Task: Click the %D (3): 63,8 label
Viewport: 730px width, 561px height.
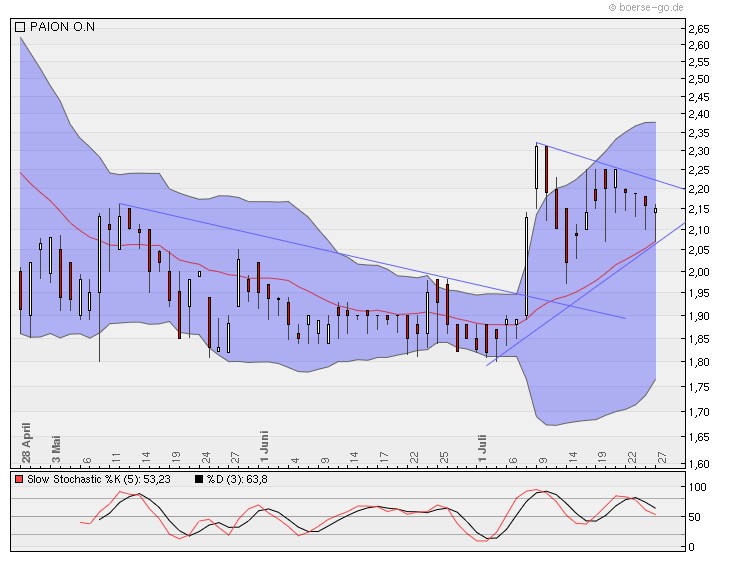Action: [x=237, y=479]
